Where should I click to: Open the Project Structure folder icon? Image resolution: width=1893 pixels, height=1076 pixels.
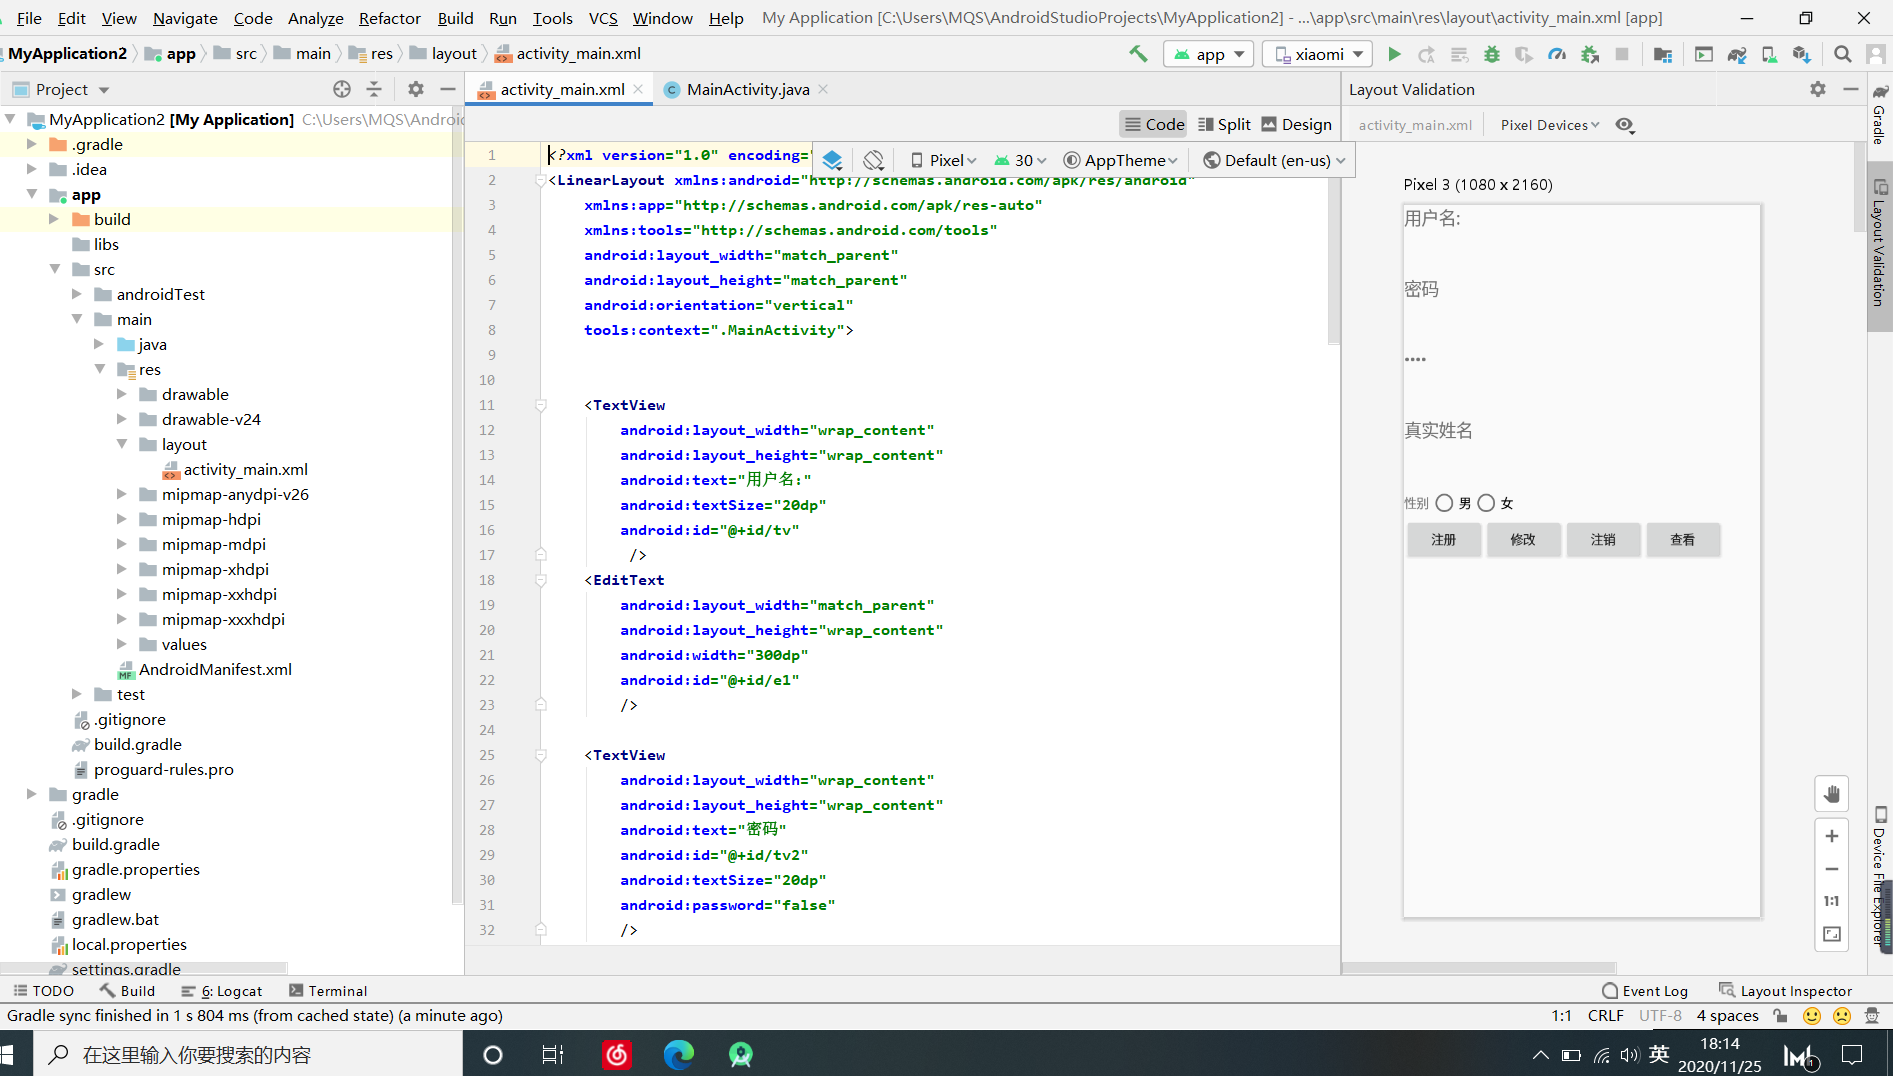1663,54
